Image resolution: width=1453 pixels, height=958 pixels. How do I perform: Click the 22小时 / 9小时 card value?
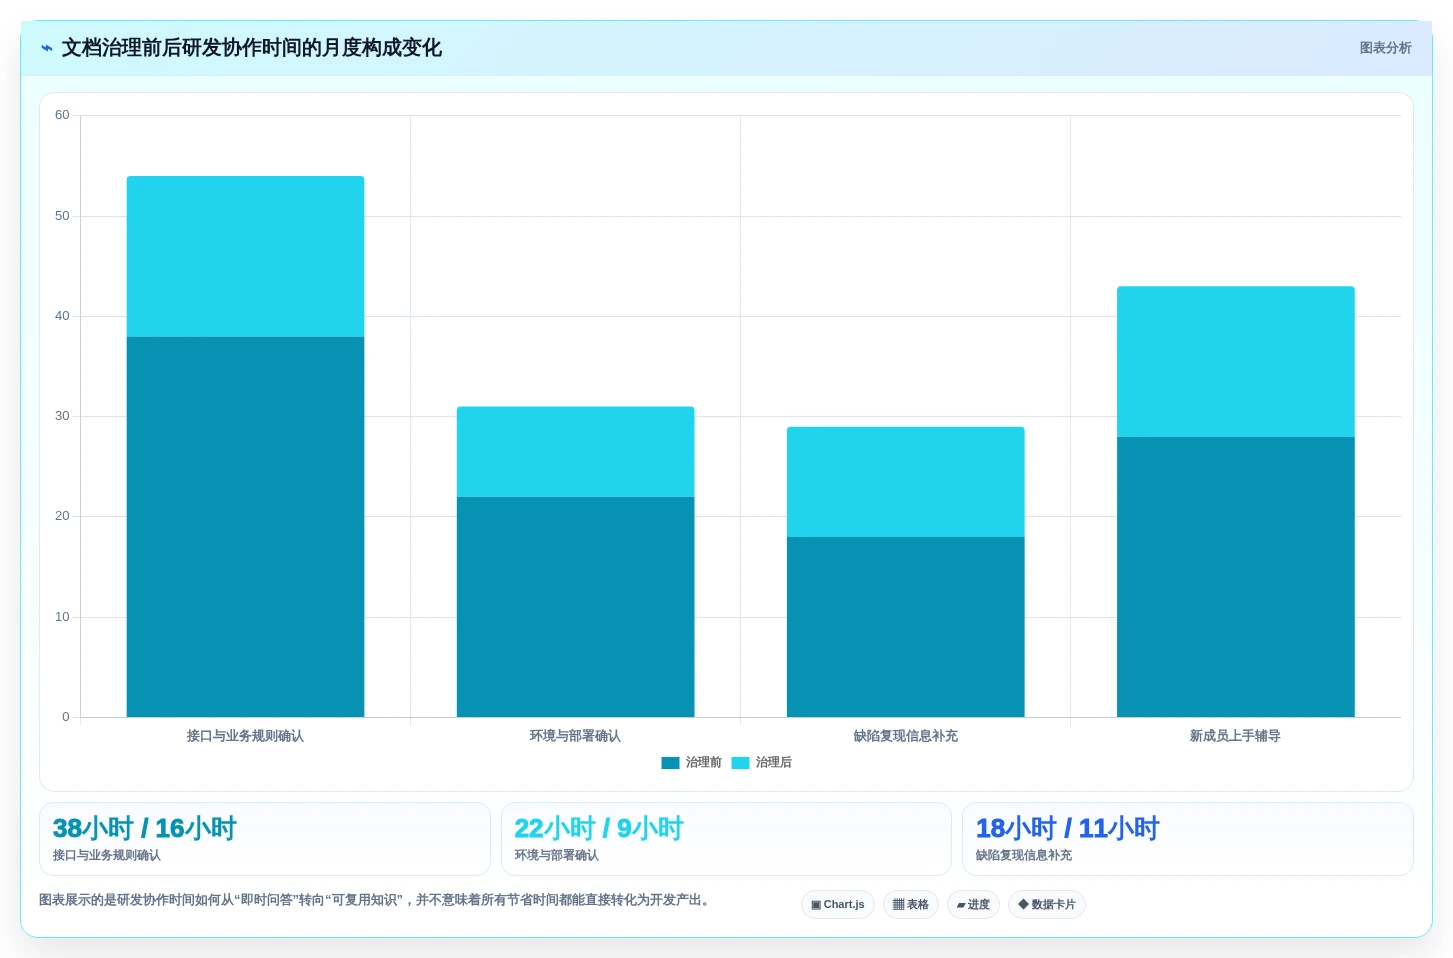[598, 828]
